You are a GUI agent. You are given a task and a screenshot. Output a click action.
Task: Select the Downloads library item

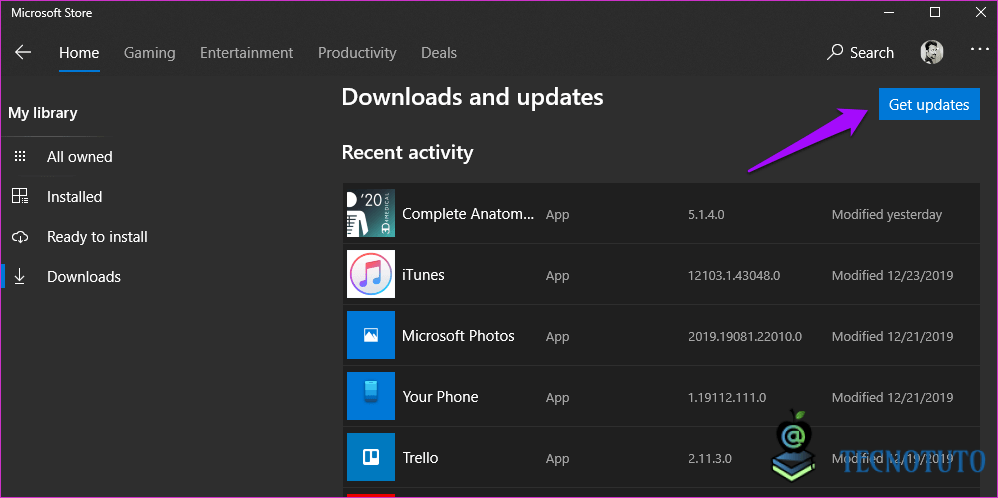click(84, 277)
